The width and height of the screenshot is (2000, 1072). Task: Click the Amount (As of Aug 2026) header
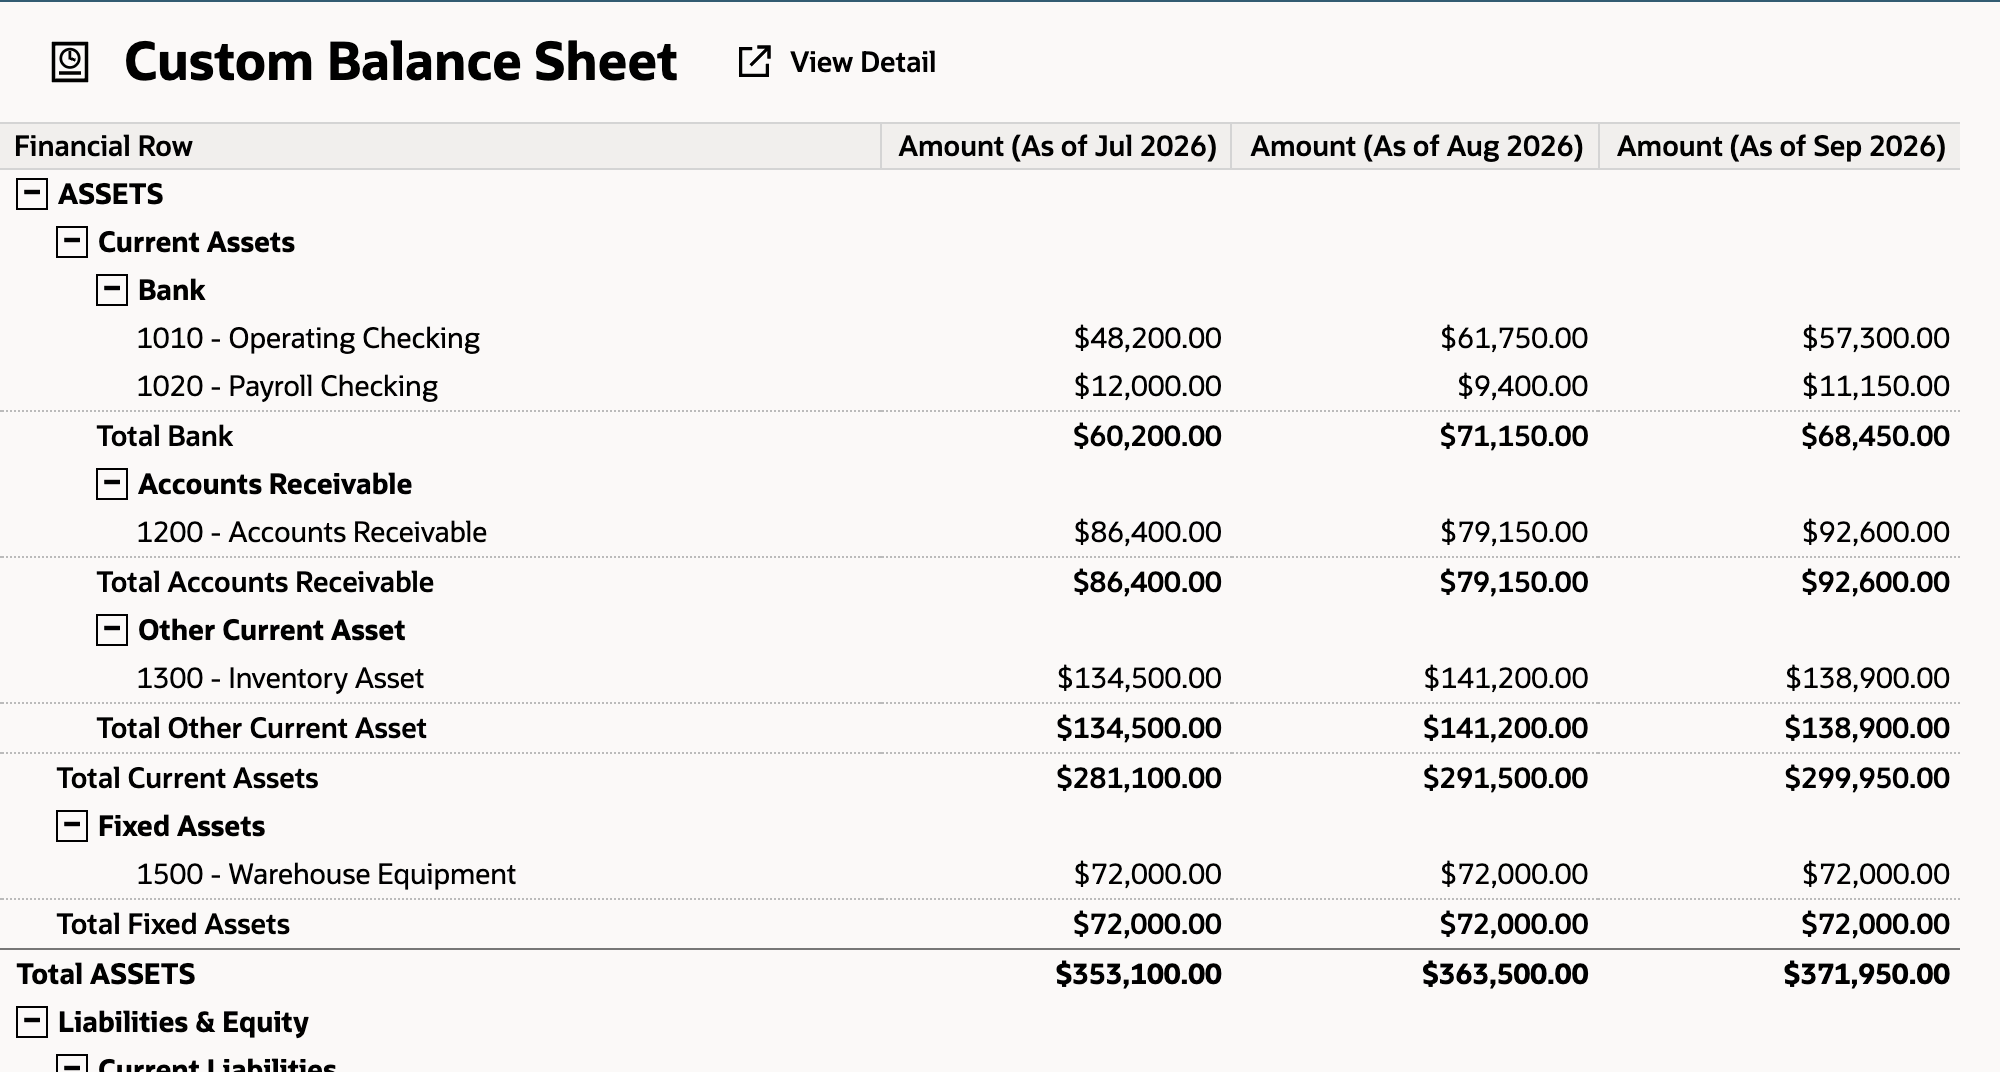[x=1416, y=146]
